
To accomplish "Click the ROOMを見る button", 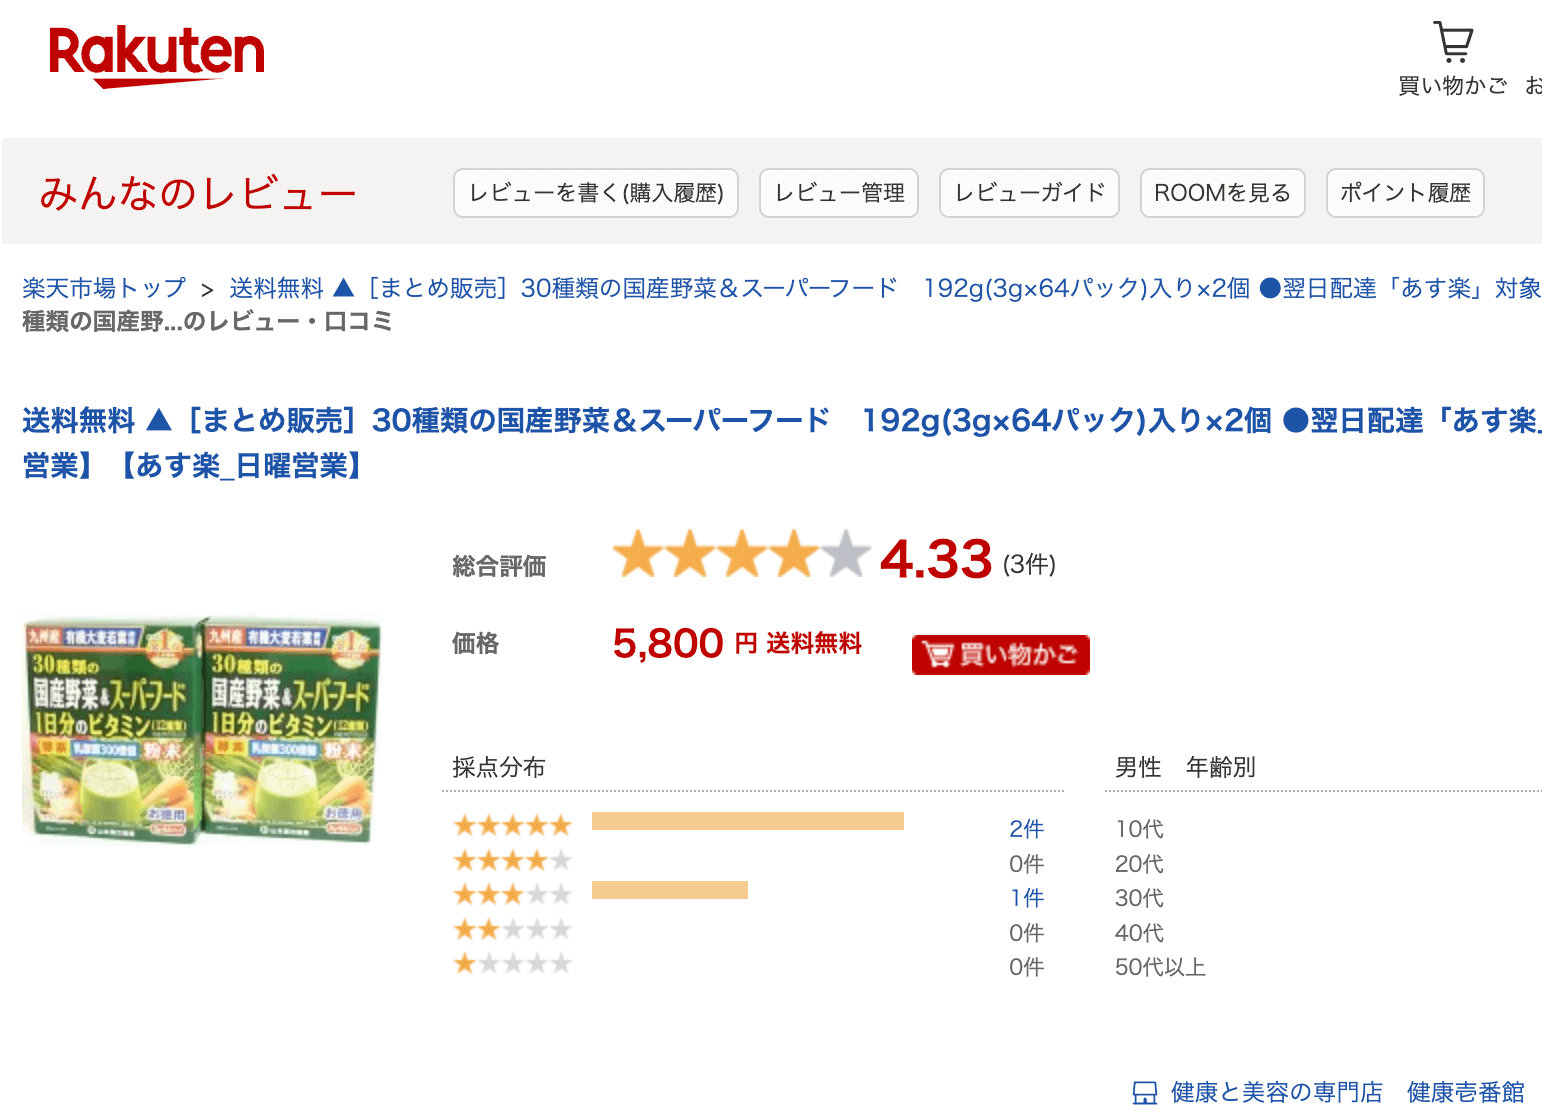I will click(1222, 193).
